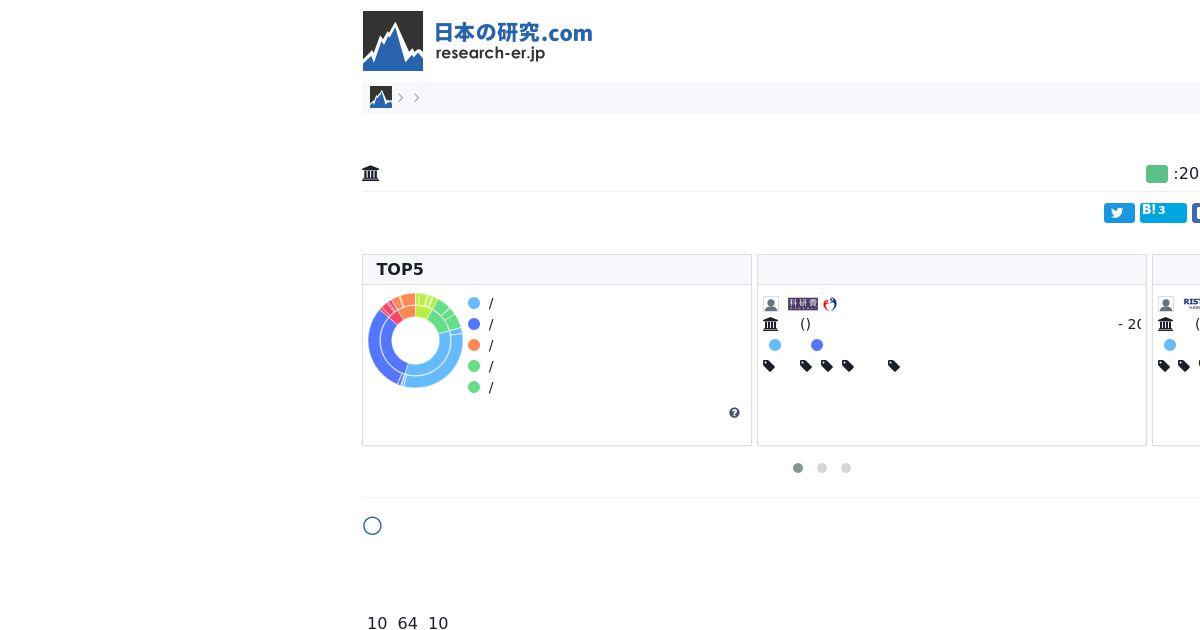Click the Hatena B! bookmark button
The height and width of the screenshot is (630, 1200).
pos(1163,212)
